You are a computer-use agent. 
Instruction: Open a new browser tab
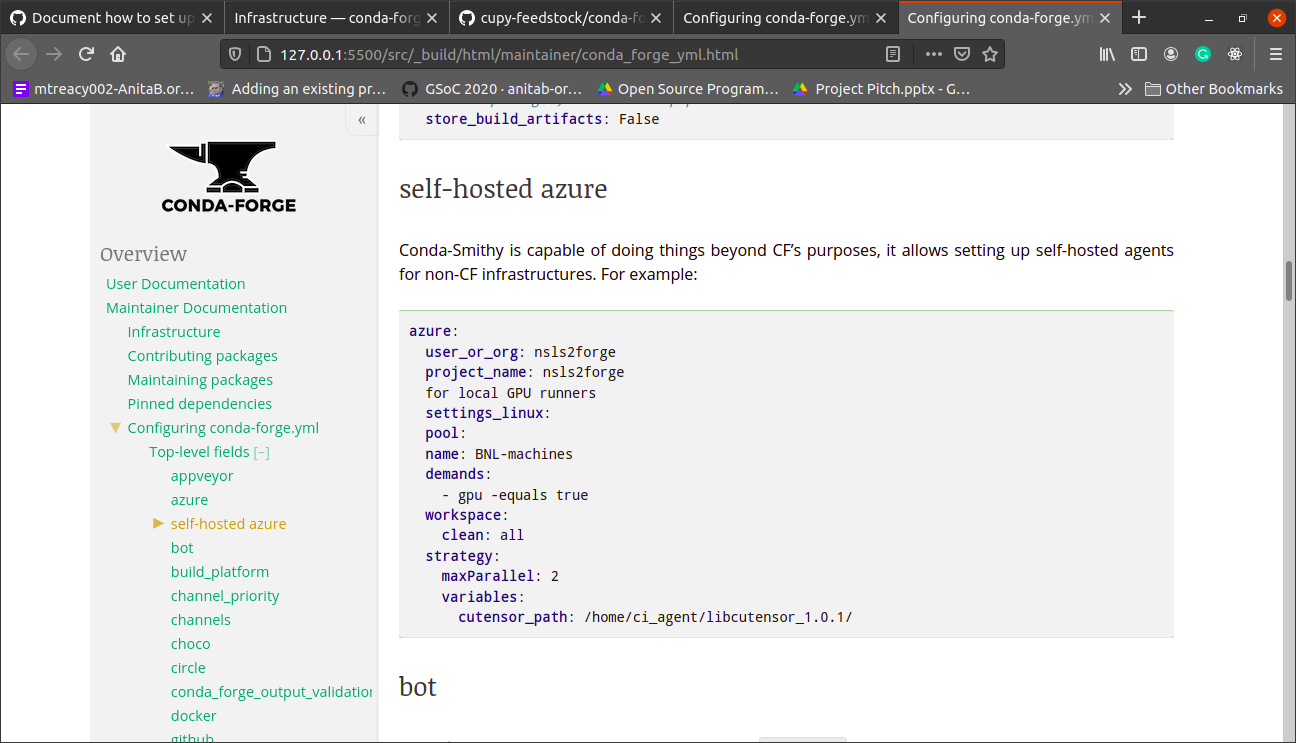[1138, 18]
